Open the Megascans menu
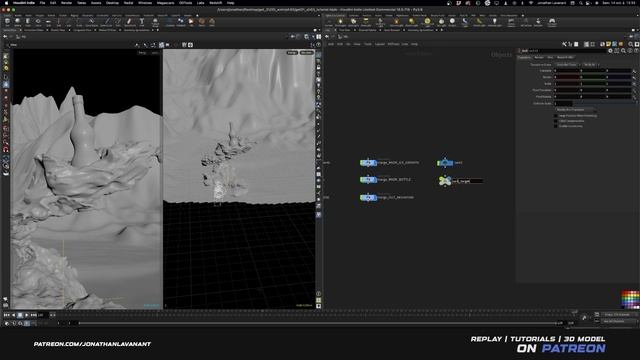Screen dimensions: 640x360 (x=165, y=3)
